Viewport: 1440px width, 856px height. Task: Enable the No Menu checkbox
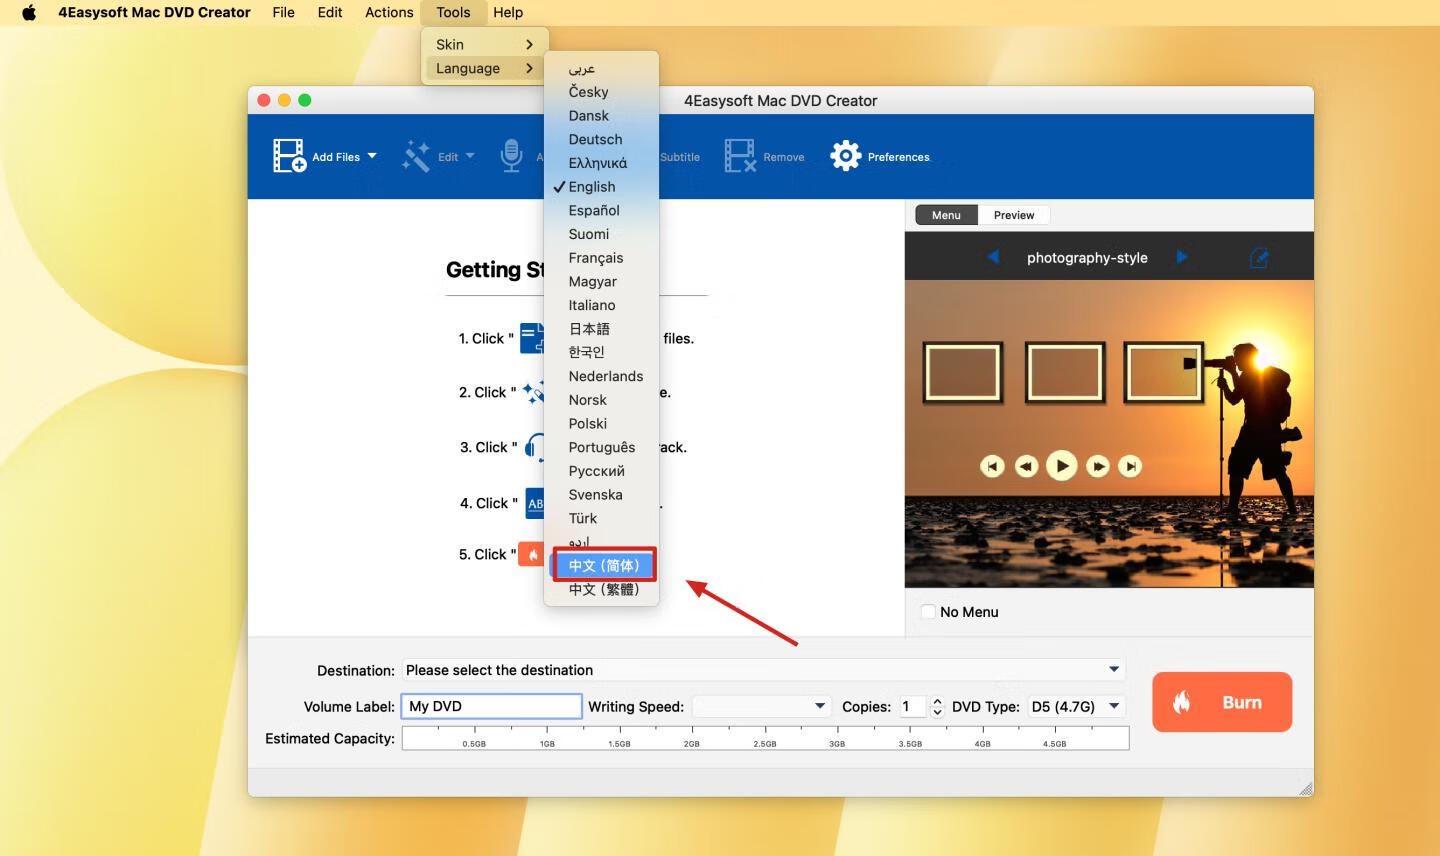click(928, 612)
